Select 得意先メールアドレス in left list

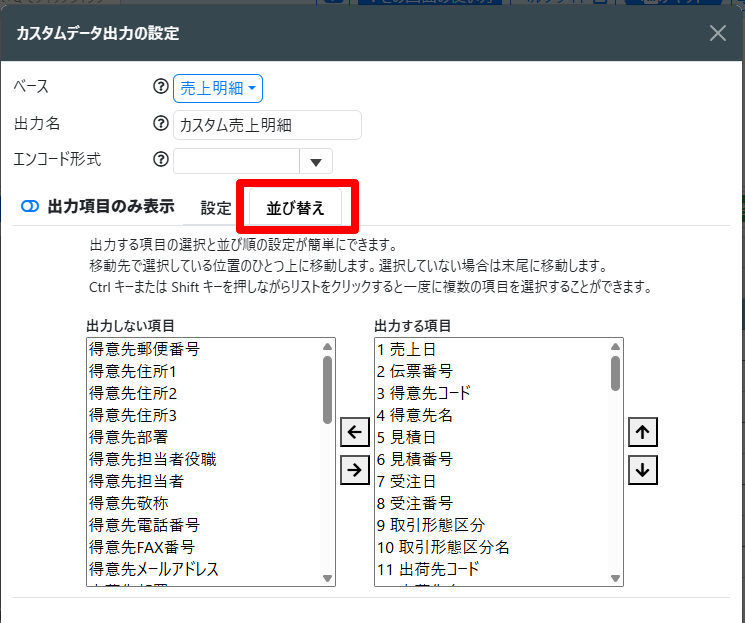coord(154,569)
